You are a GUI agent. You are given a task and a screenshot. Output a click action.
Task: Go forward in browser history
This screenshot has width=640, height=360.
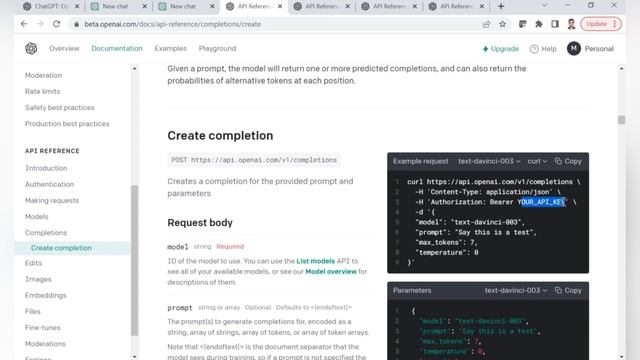(40, 24)
